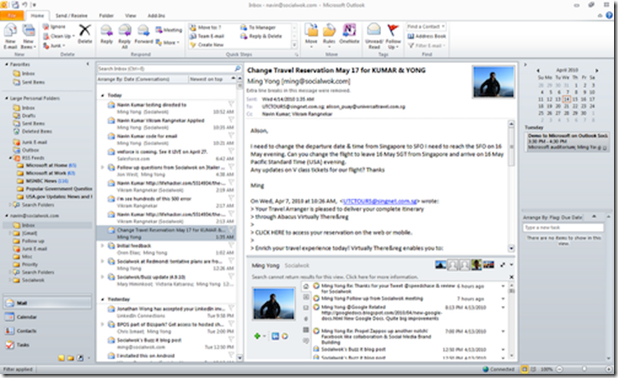The image size is (618, 378).
Task: Switch to the View tab
Action: [x=130, y=15]
